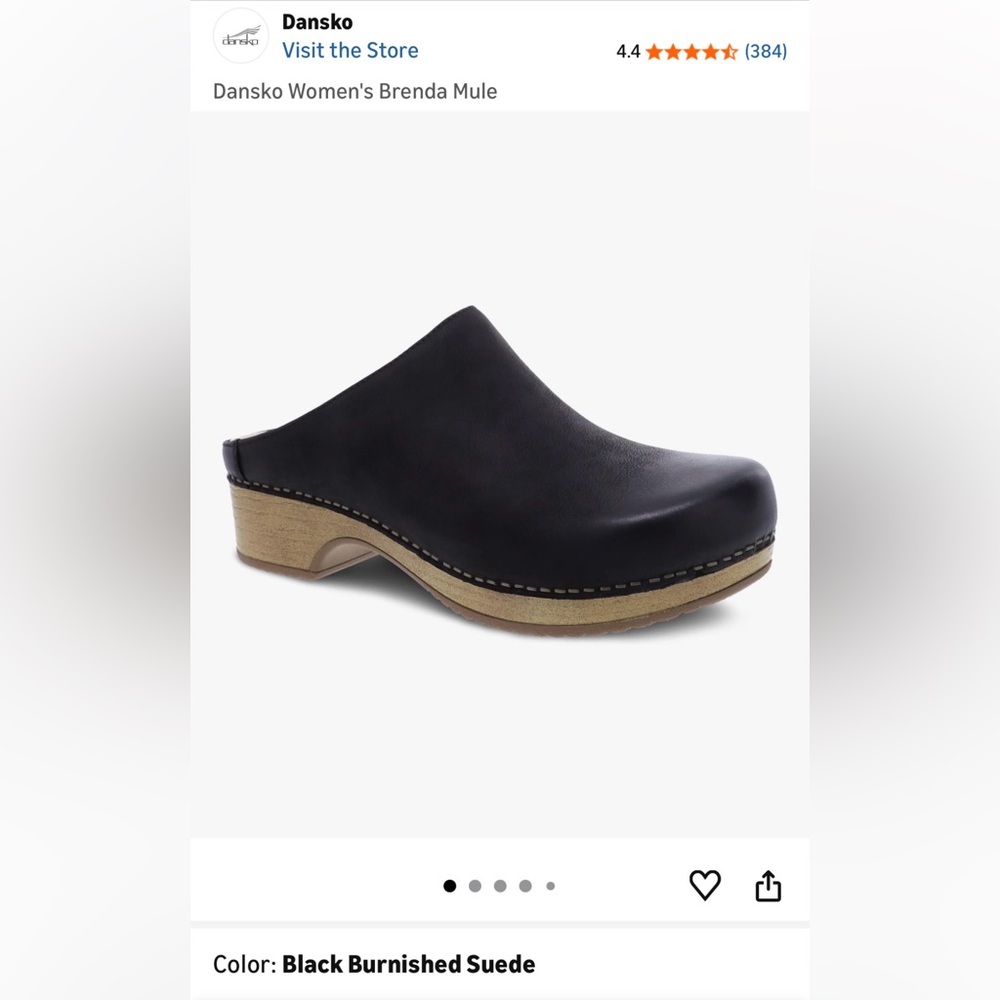Click the product title Dansko Women's Brenda Mule
Screen dimensions: 1000x1000
point(356,91)
